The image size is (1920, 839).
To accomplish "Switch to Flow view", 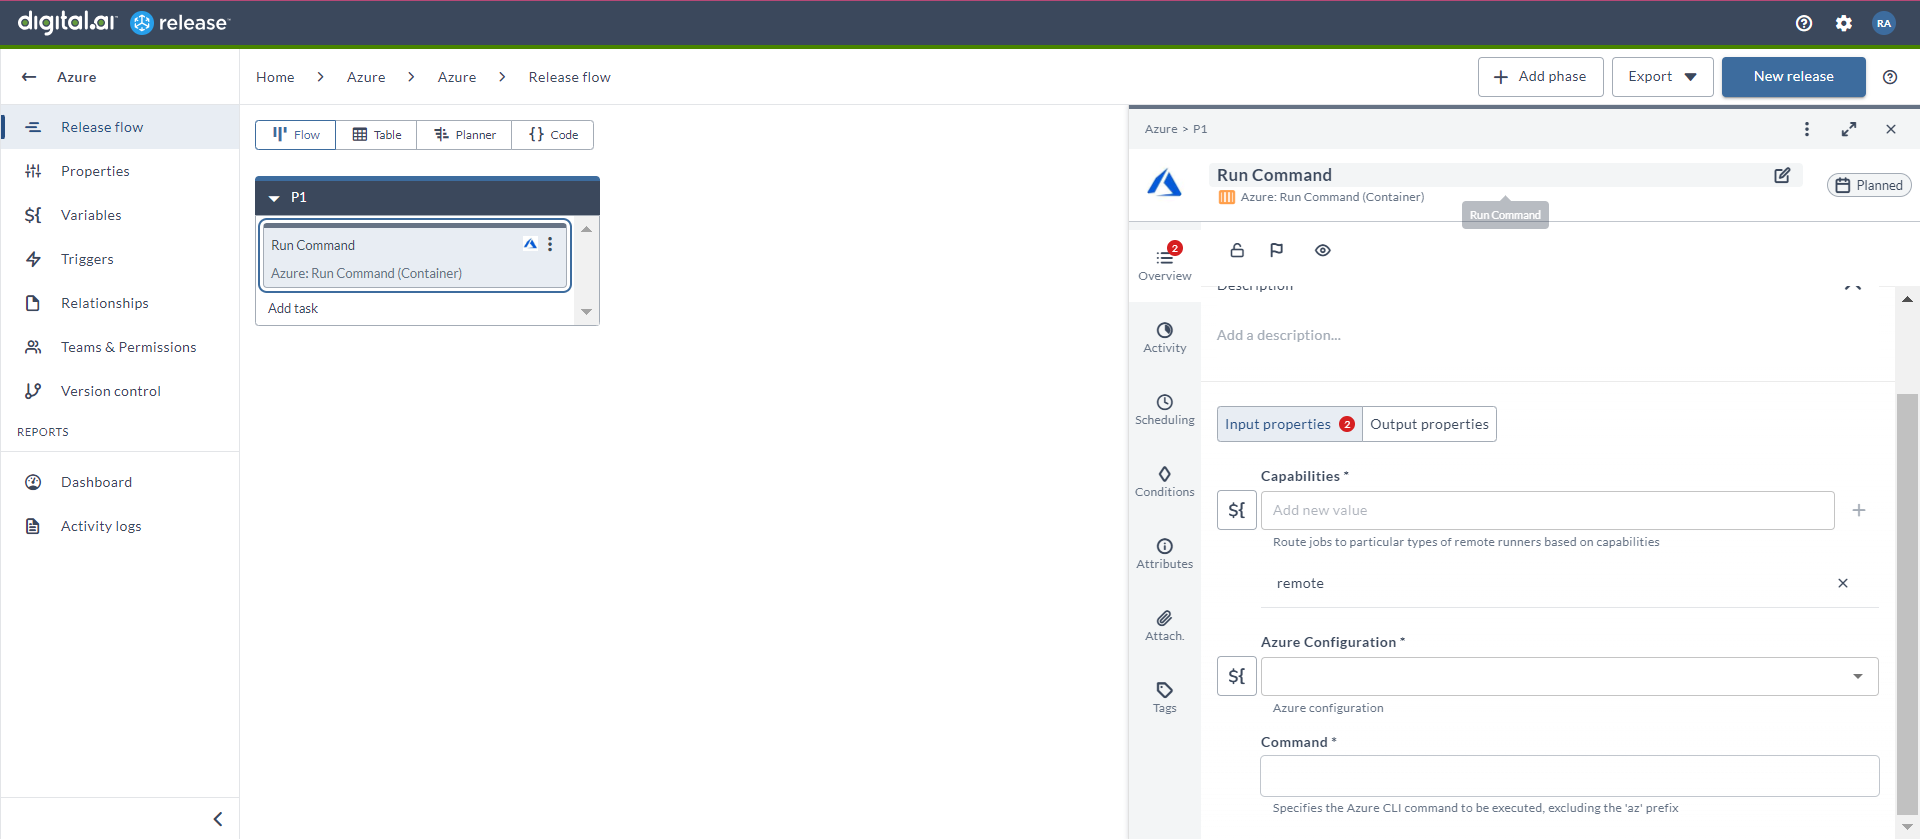I will 296,135.
